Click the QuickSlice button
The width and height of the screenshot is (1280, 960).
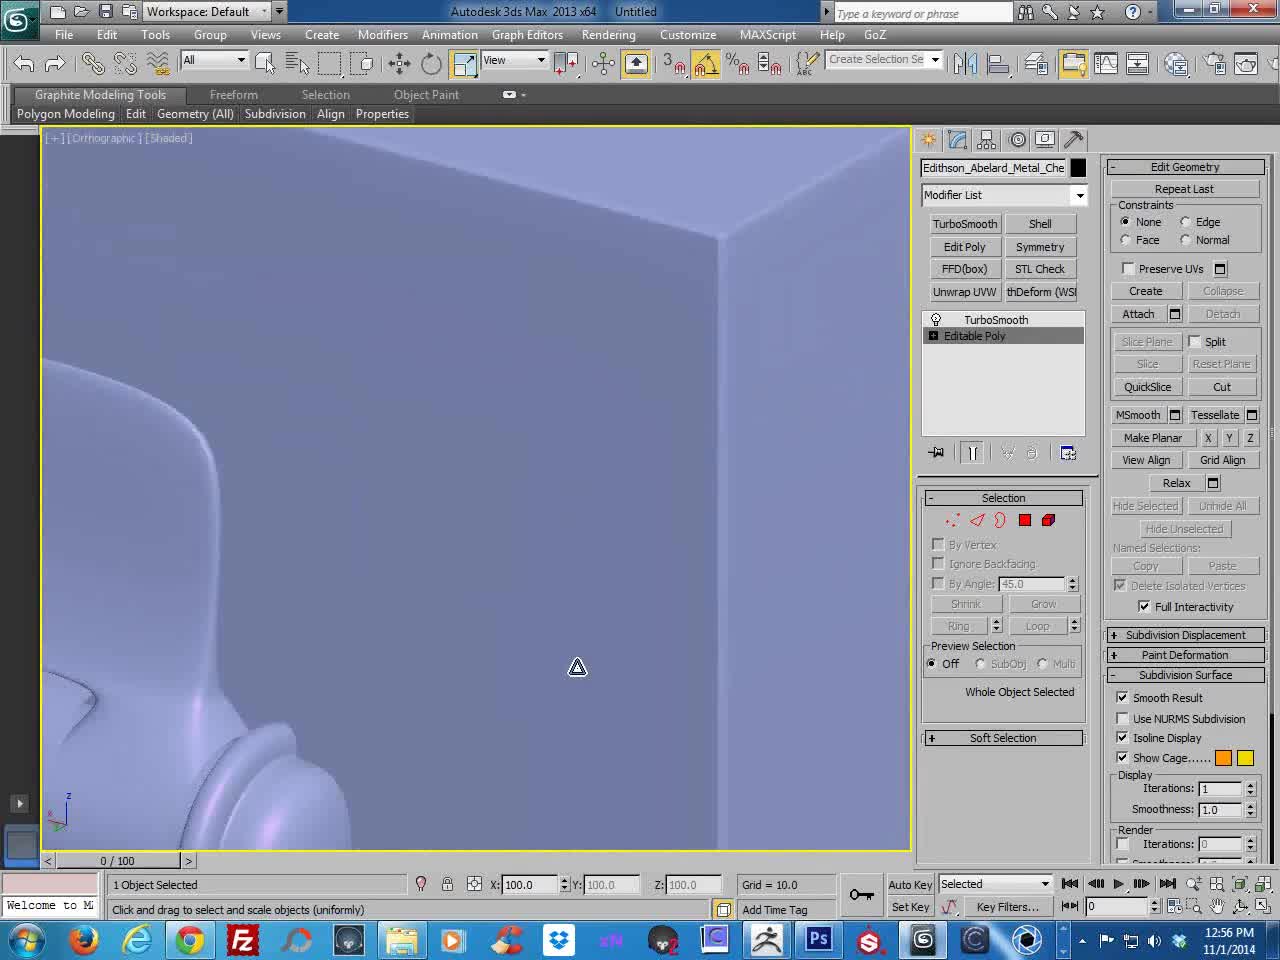(1147, 387)
